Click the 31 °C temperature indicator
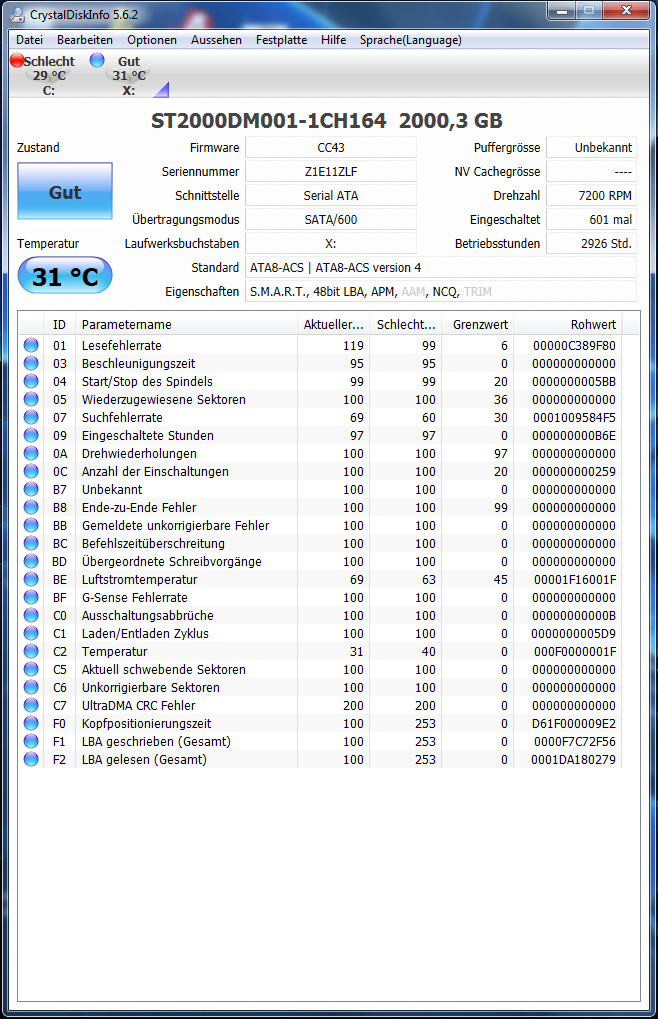 coord(65,276)
